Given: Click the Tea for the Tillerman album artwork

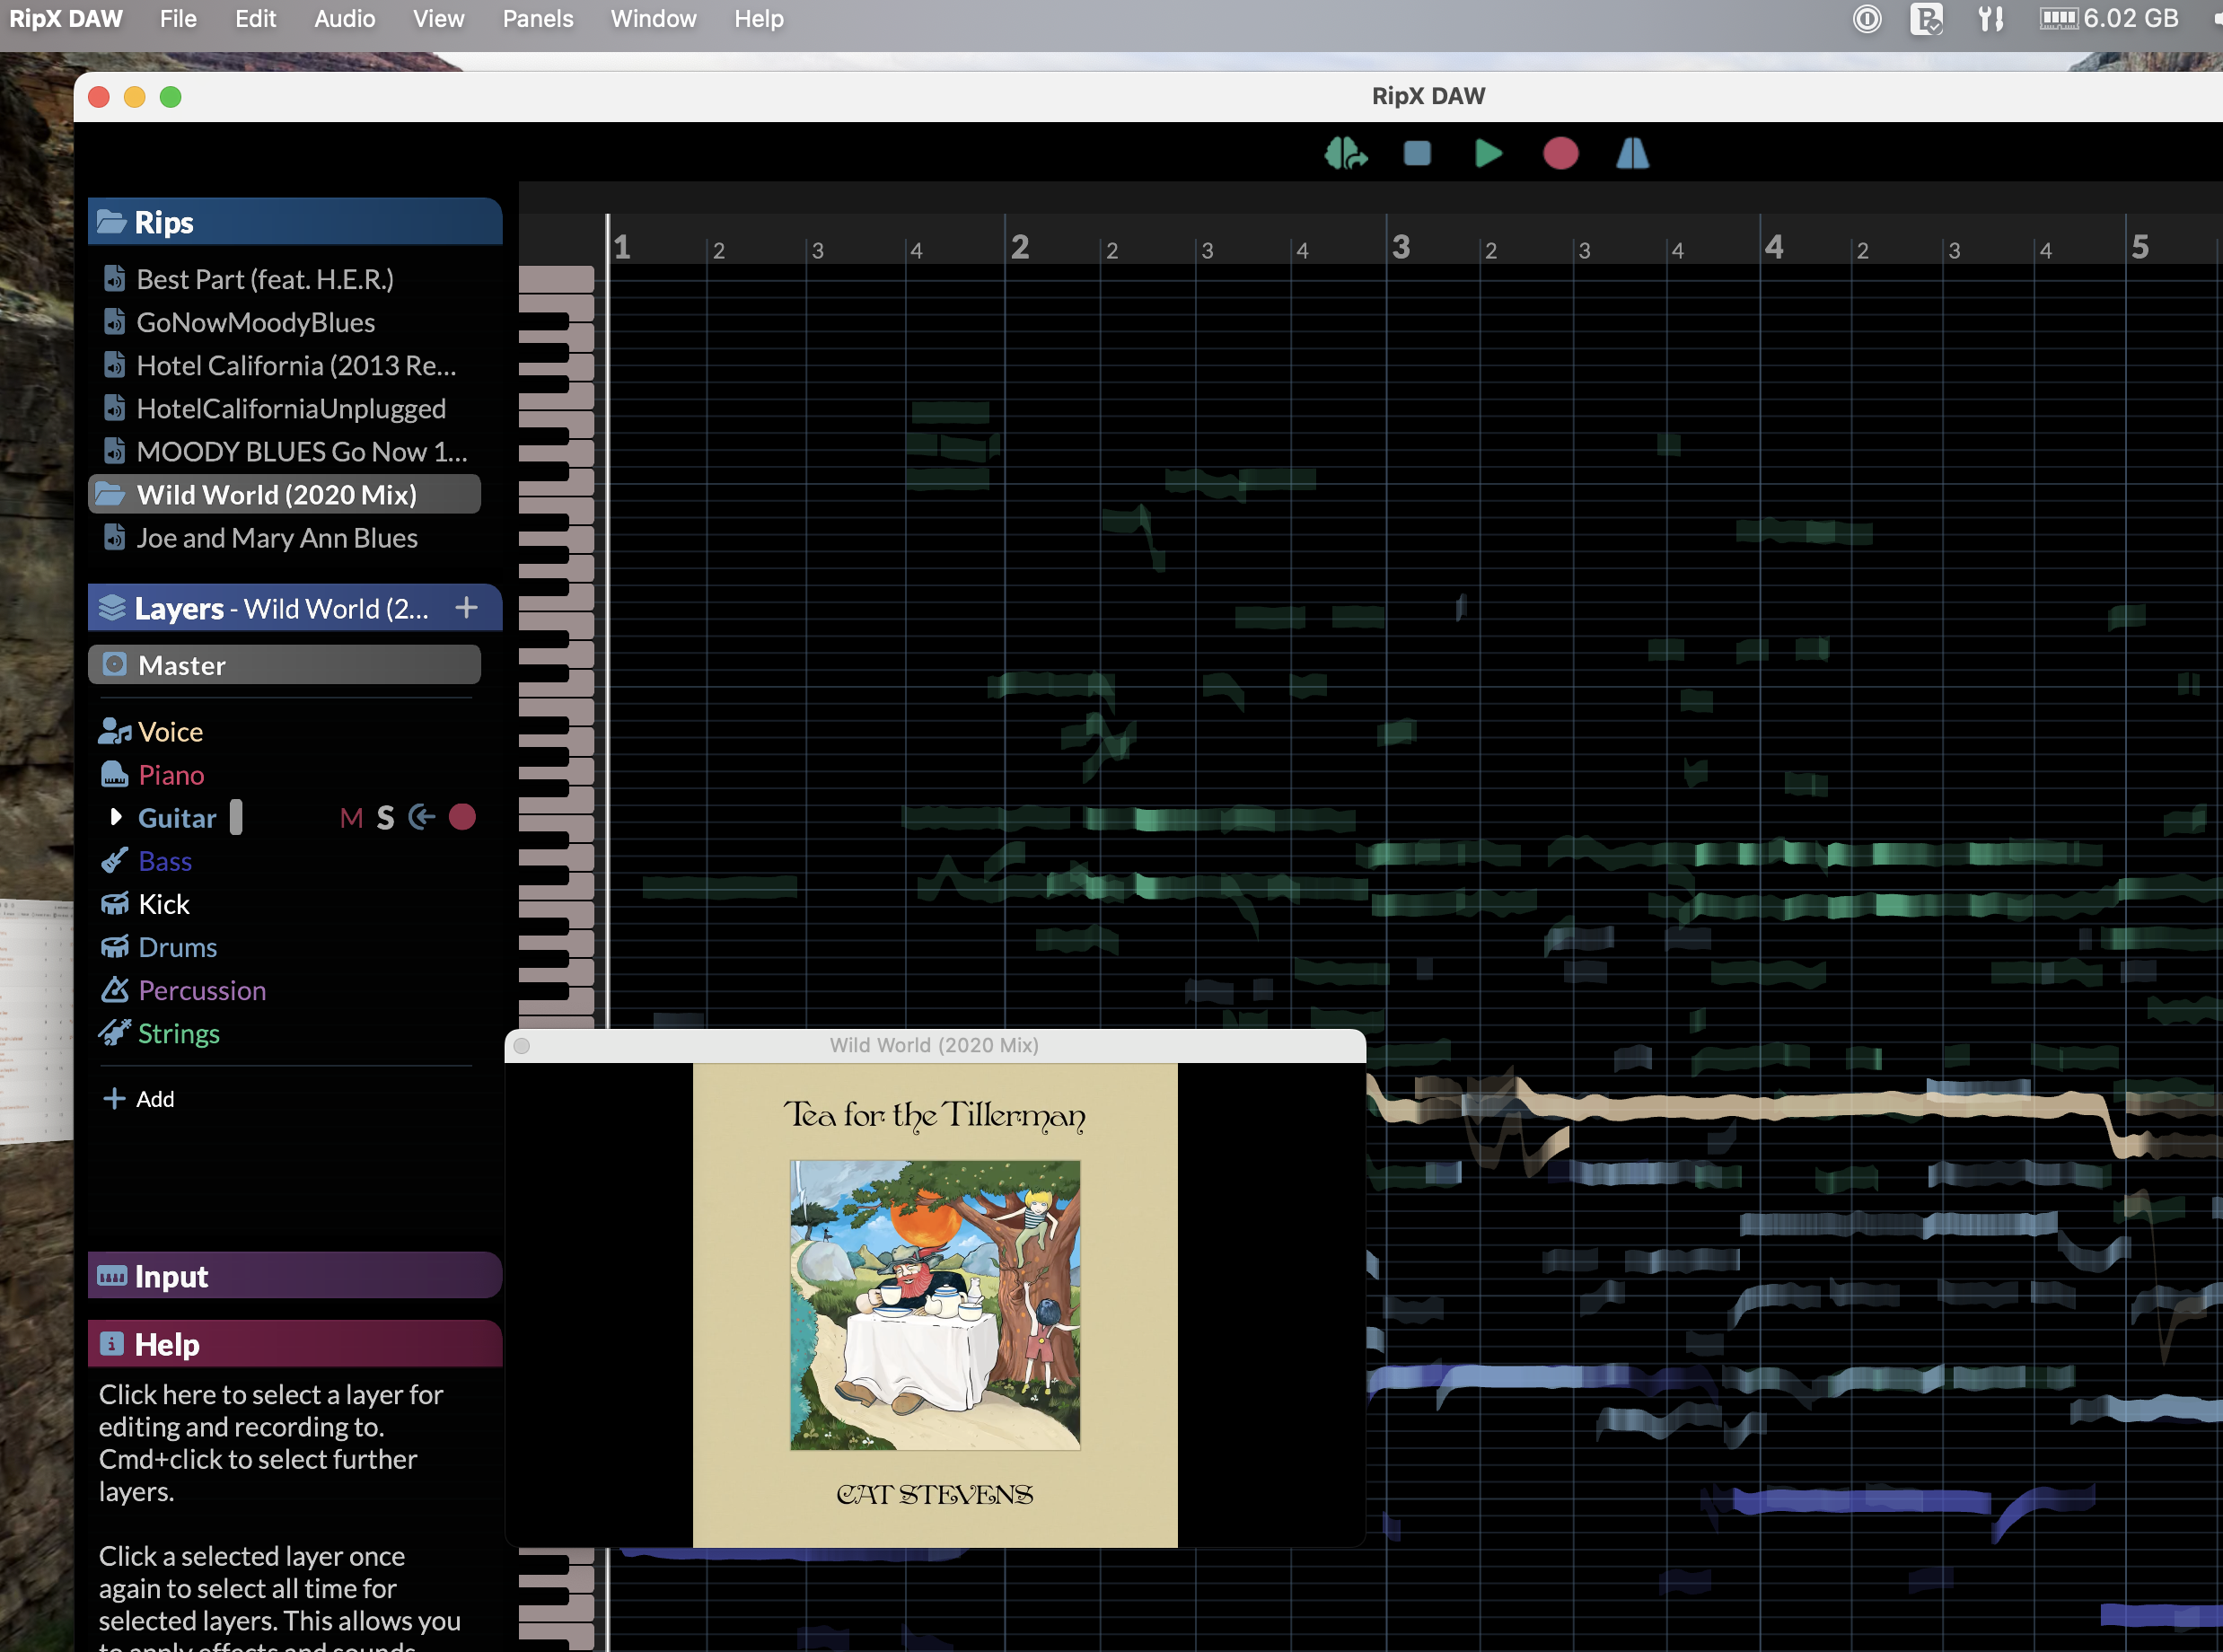Looking at the screenshot, I should (x=935, y=1304).
